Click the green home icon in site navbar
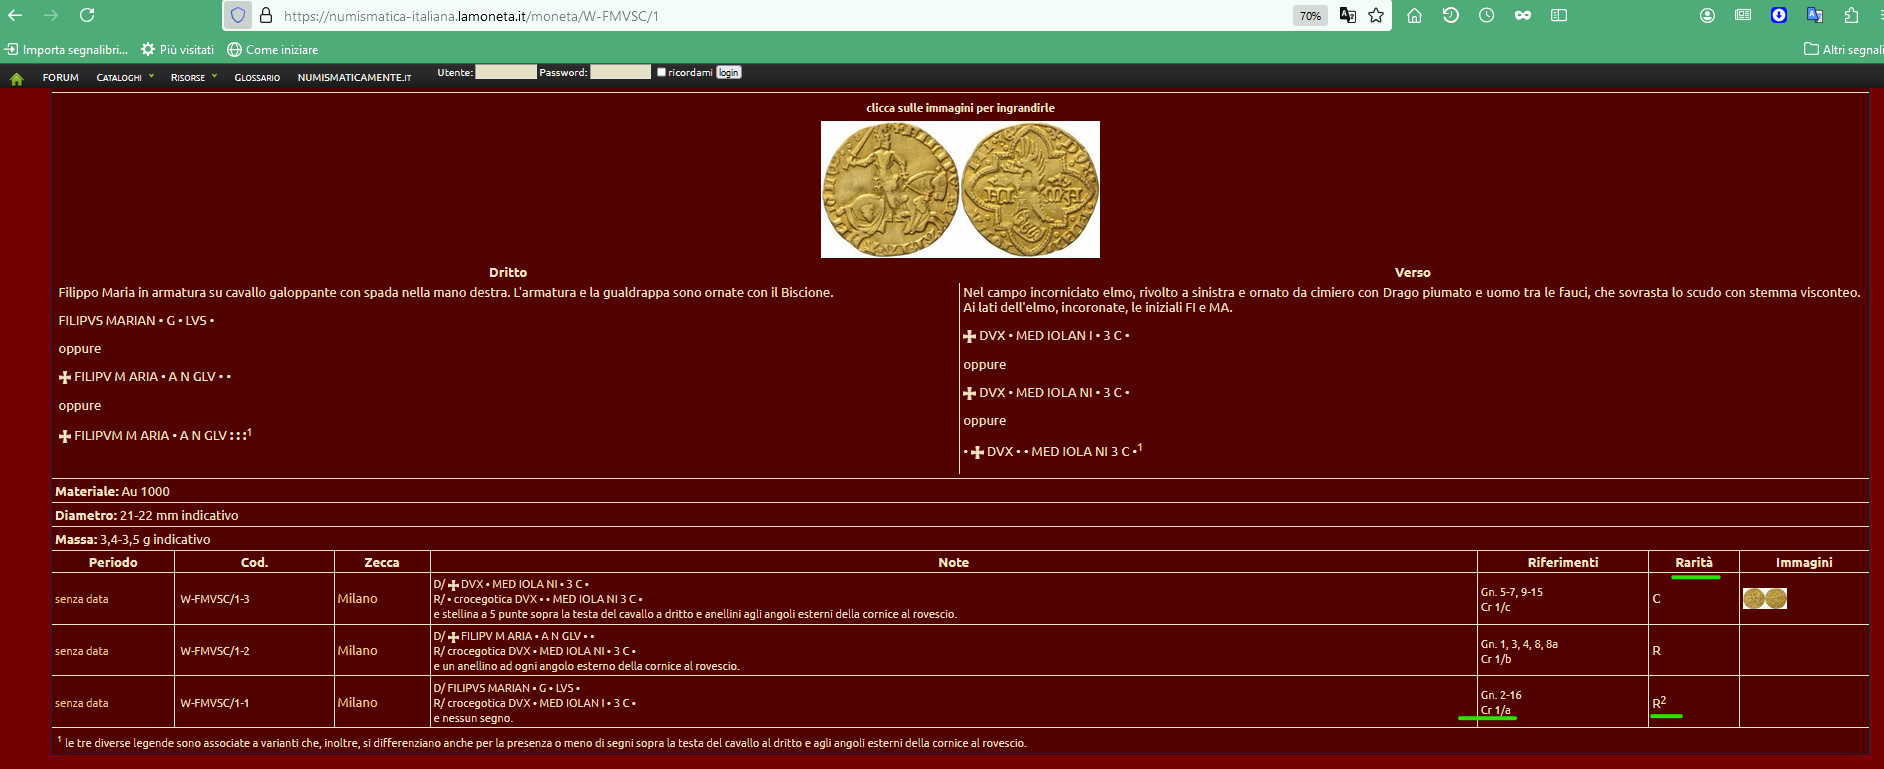 [17, 78]
